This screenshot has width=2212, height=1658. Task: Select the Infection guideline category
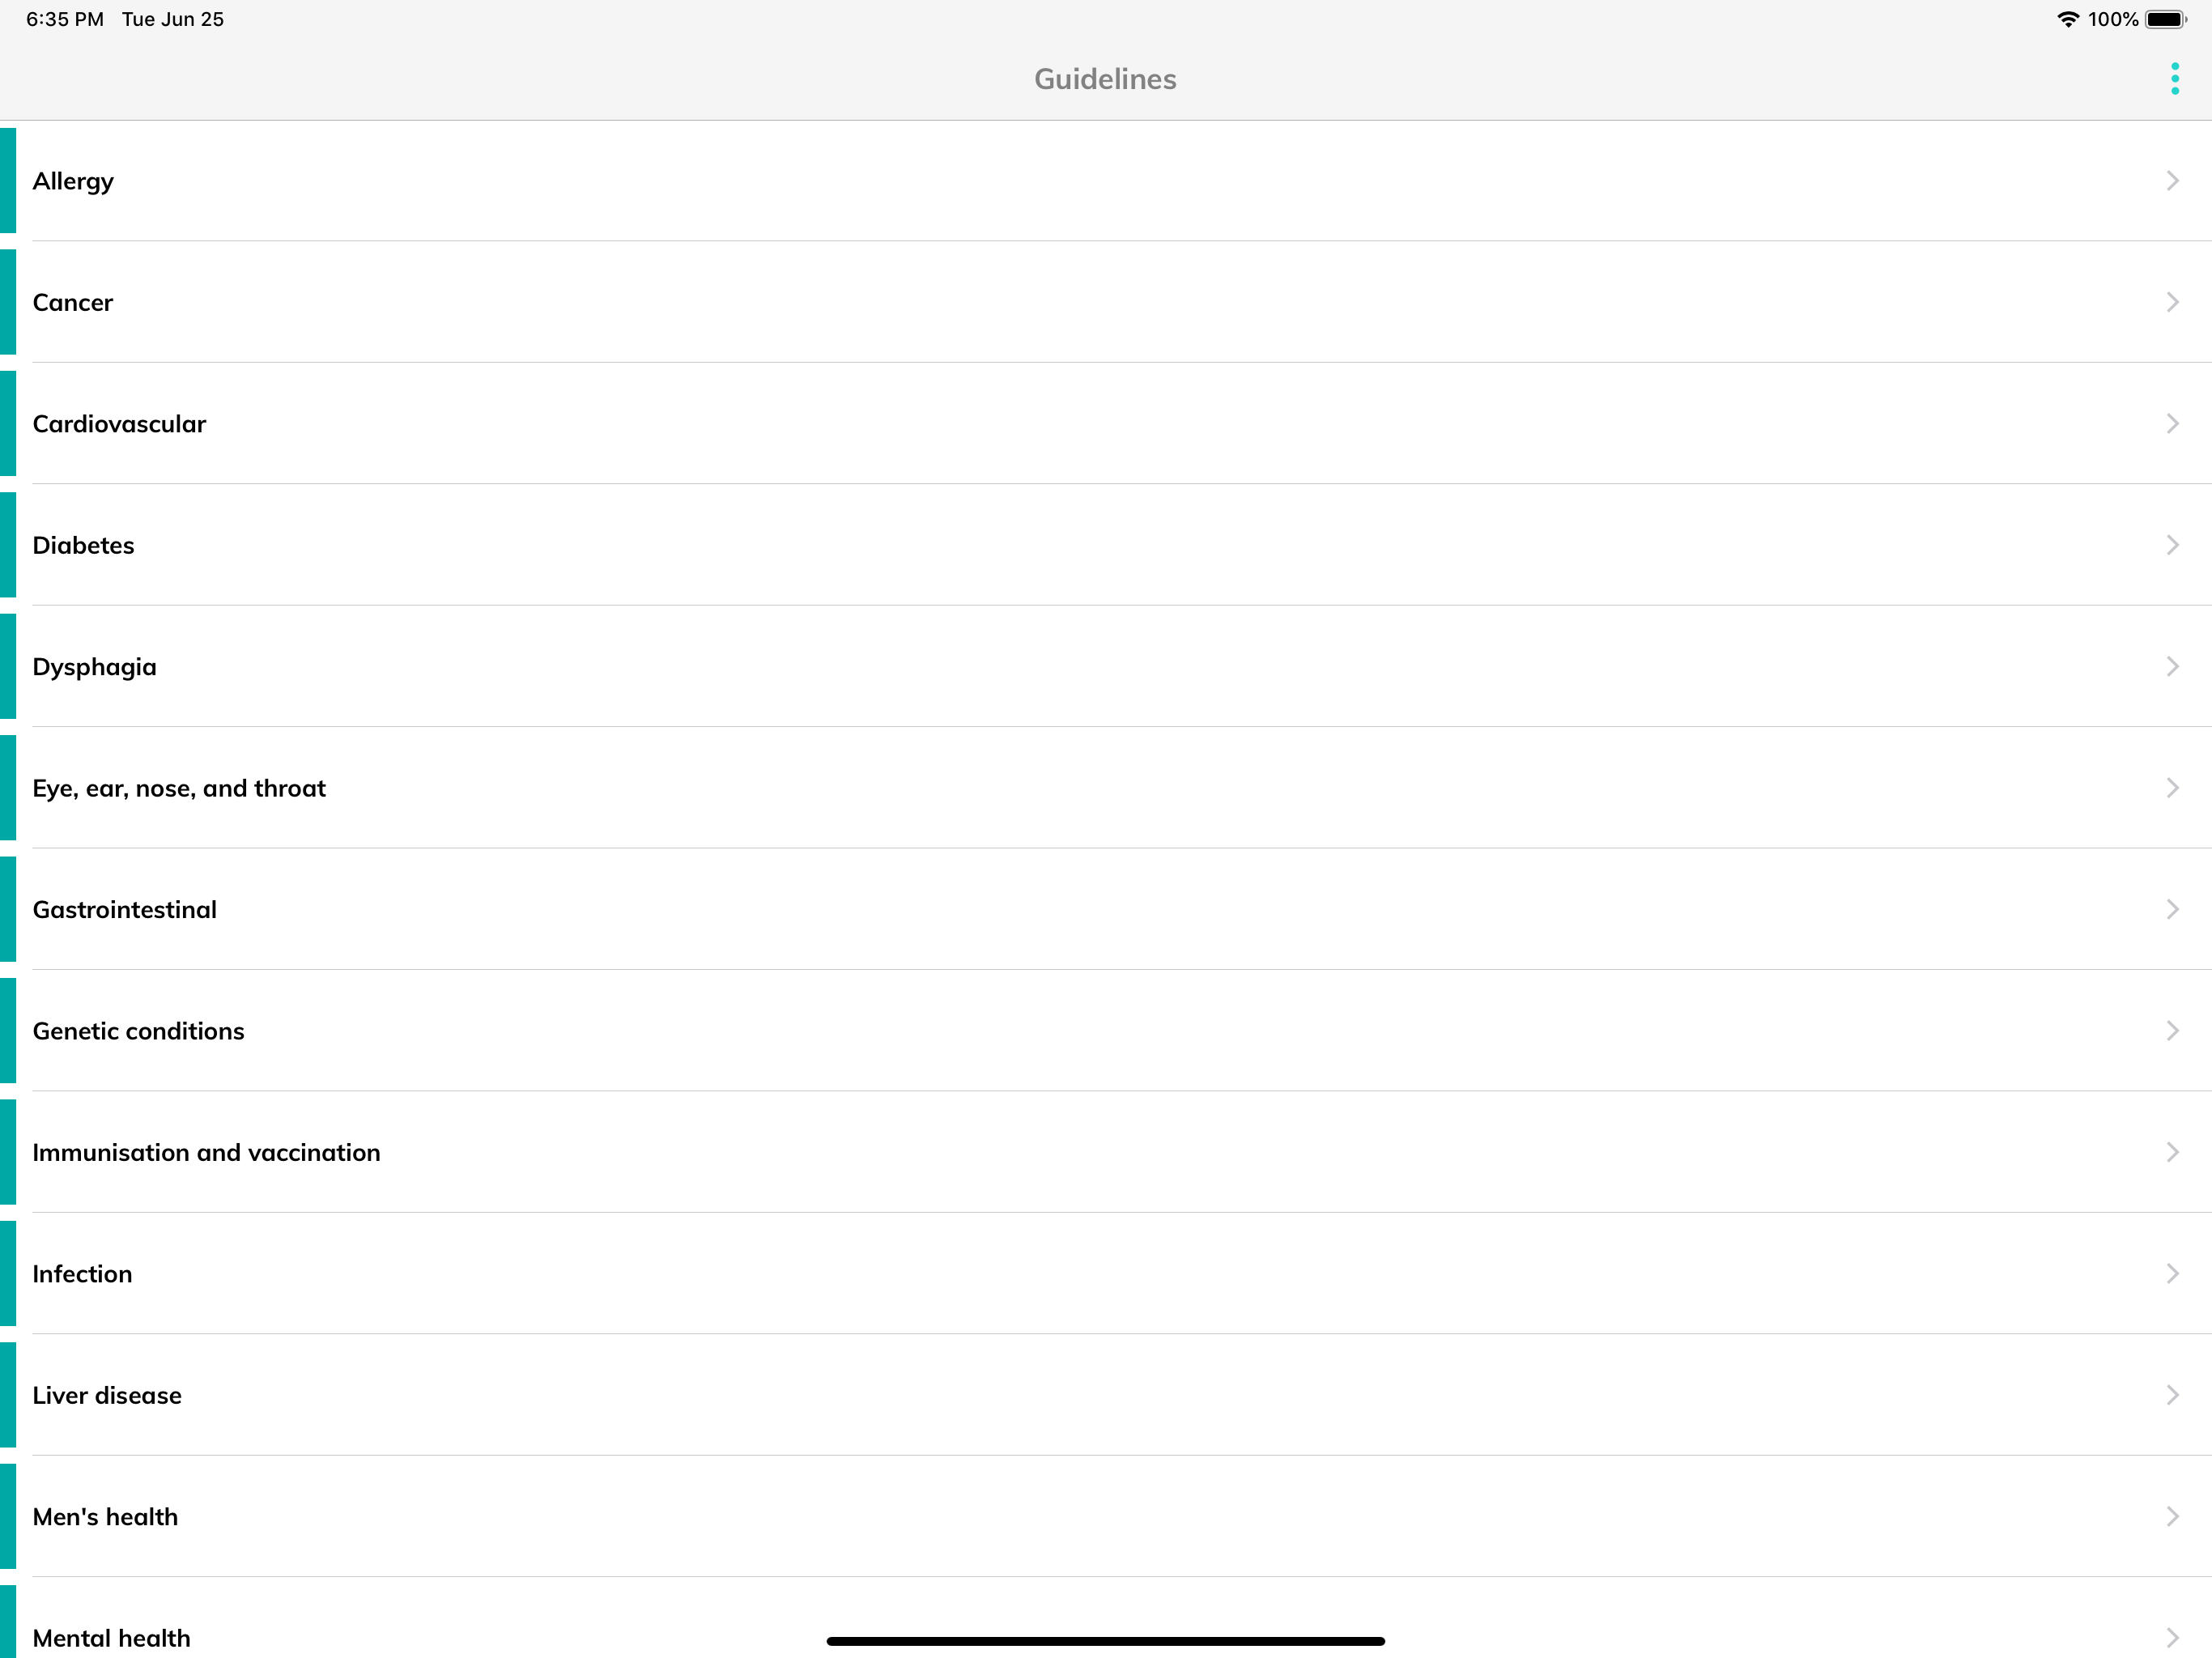[x=82, y=1274]
